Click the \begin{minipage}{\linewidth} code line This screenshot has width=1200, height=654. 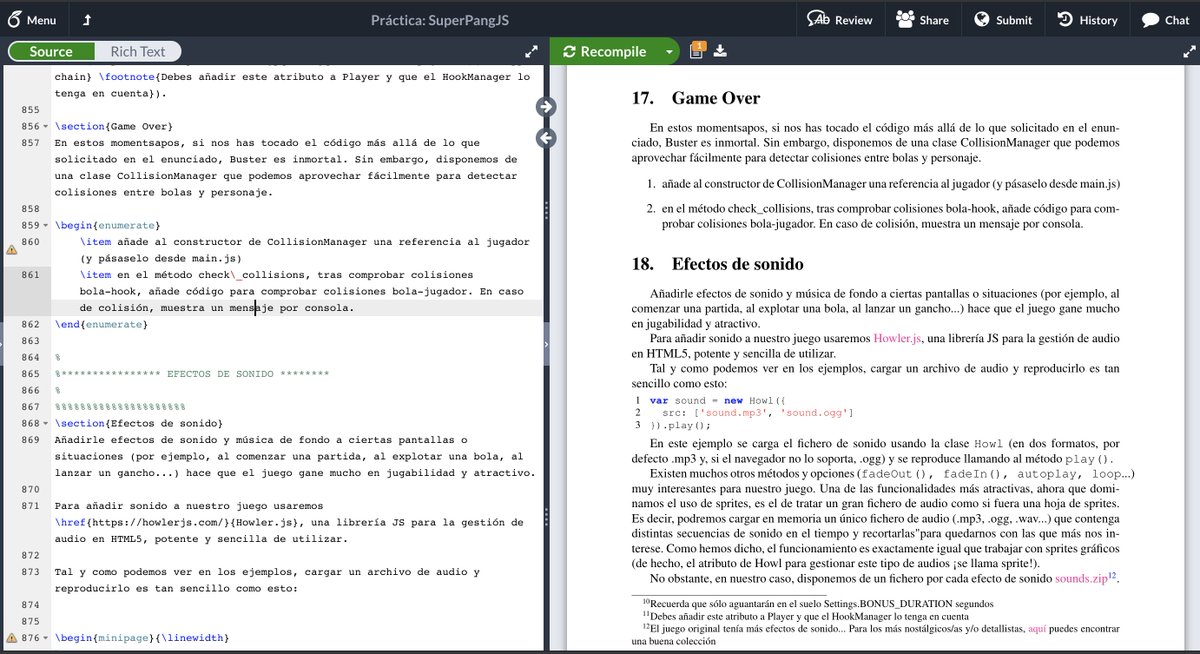click(x=142, y=638)
